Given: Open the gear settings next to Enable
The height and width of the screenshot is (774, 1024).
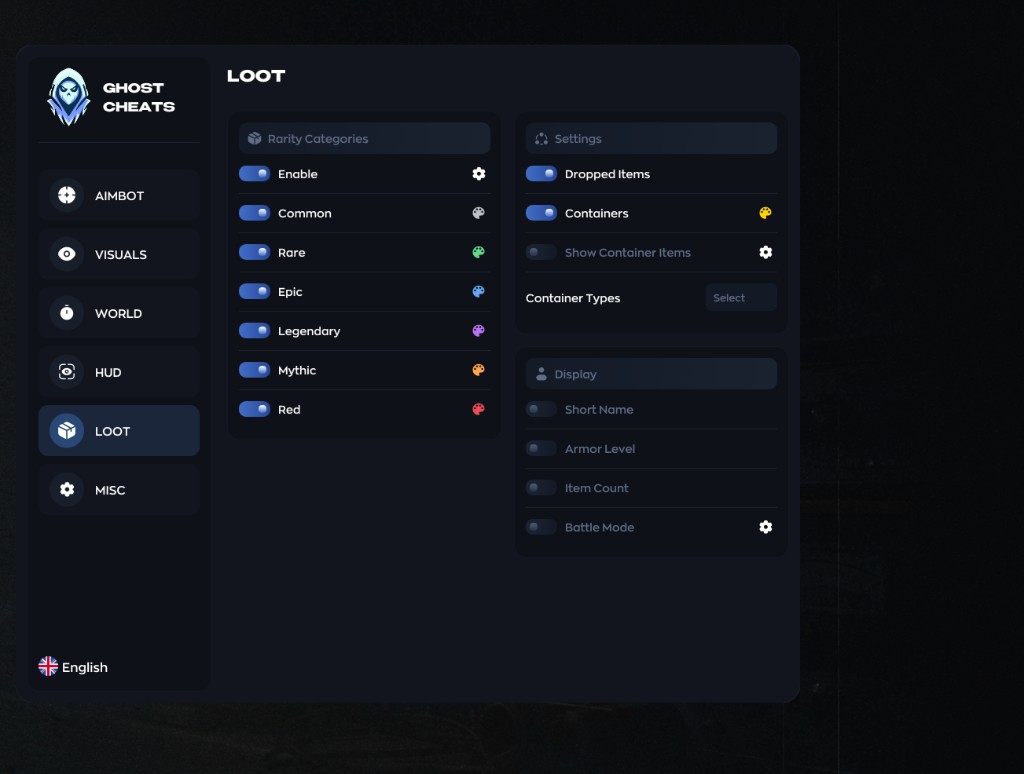Looking at the screenshot, I should [478, 174].
